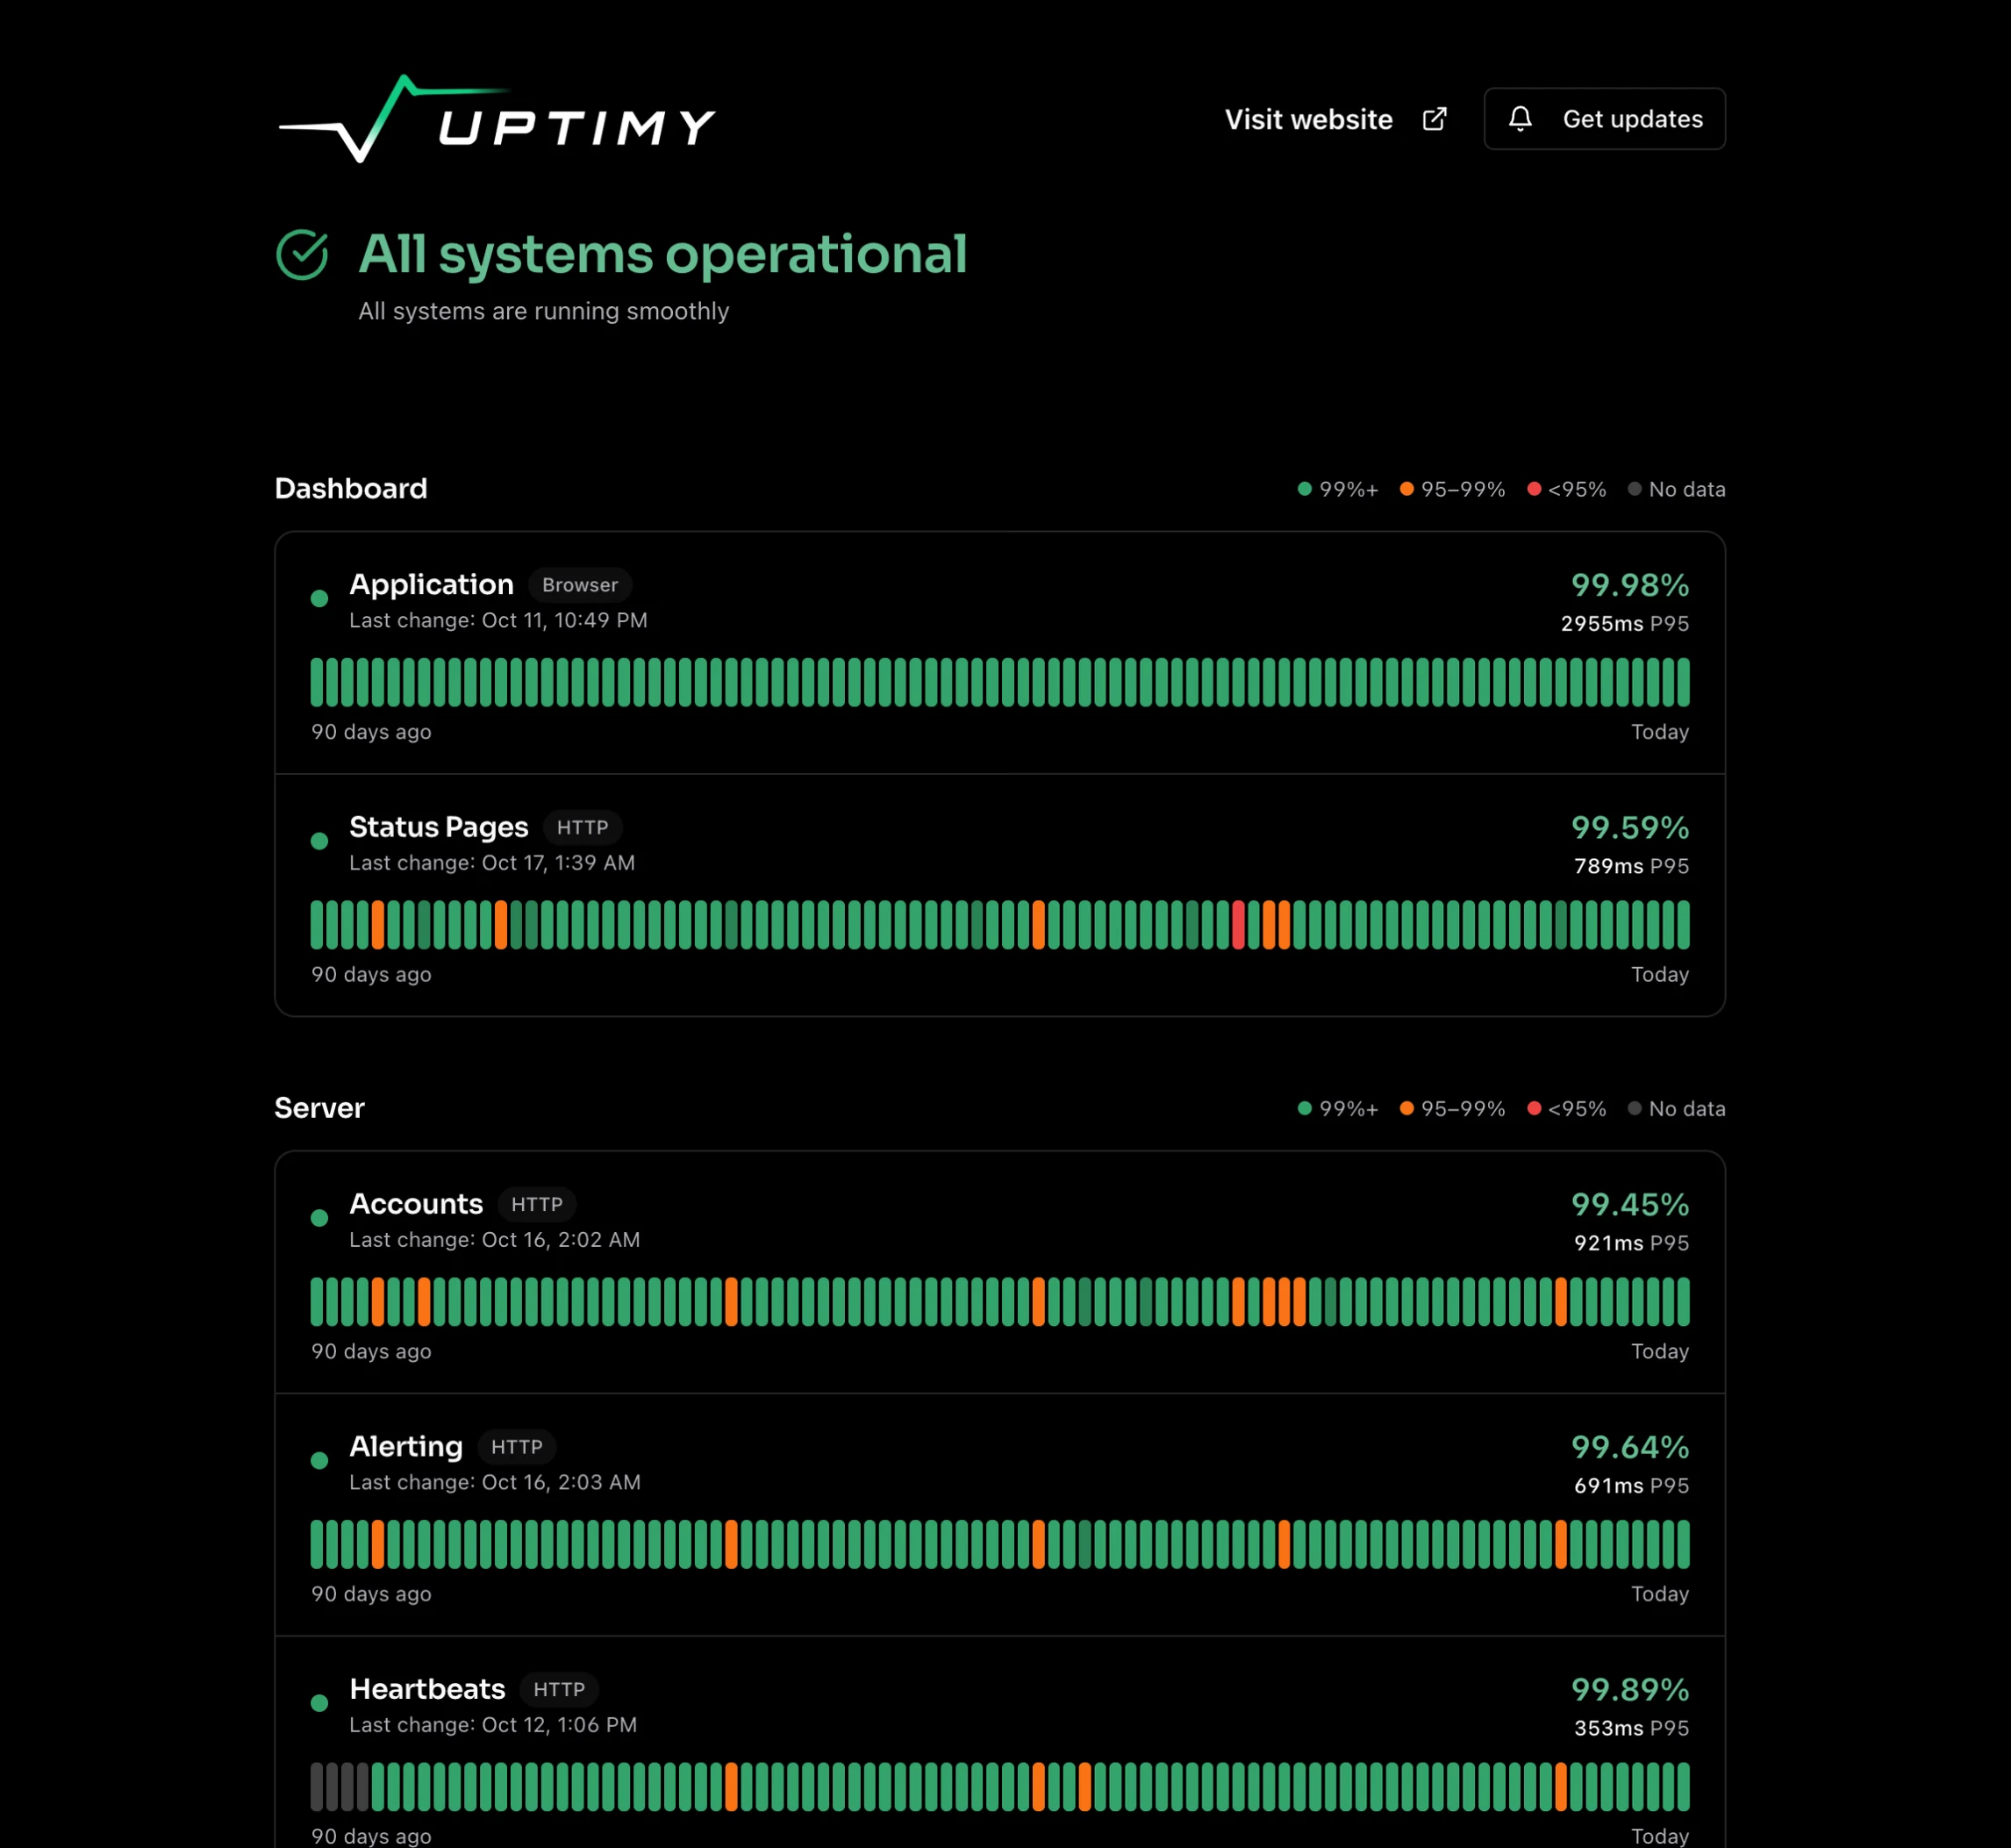Click Last change: Oct 12, 1:06 PM text
This screenshot has width=2011, height=1848.
(x=493, y=1725)
